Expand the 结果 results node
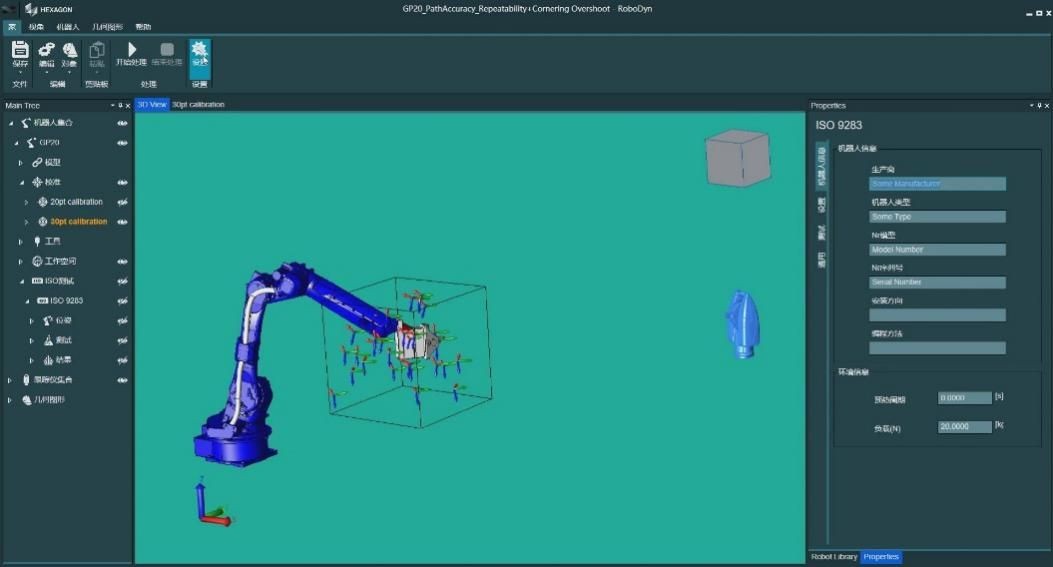 [32, 360]
